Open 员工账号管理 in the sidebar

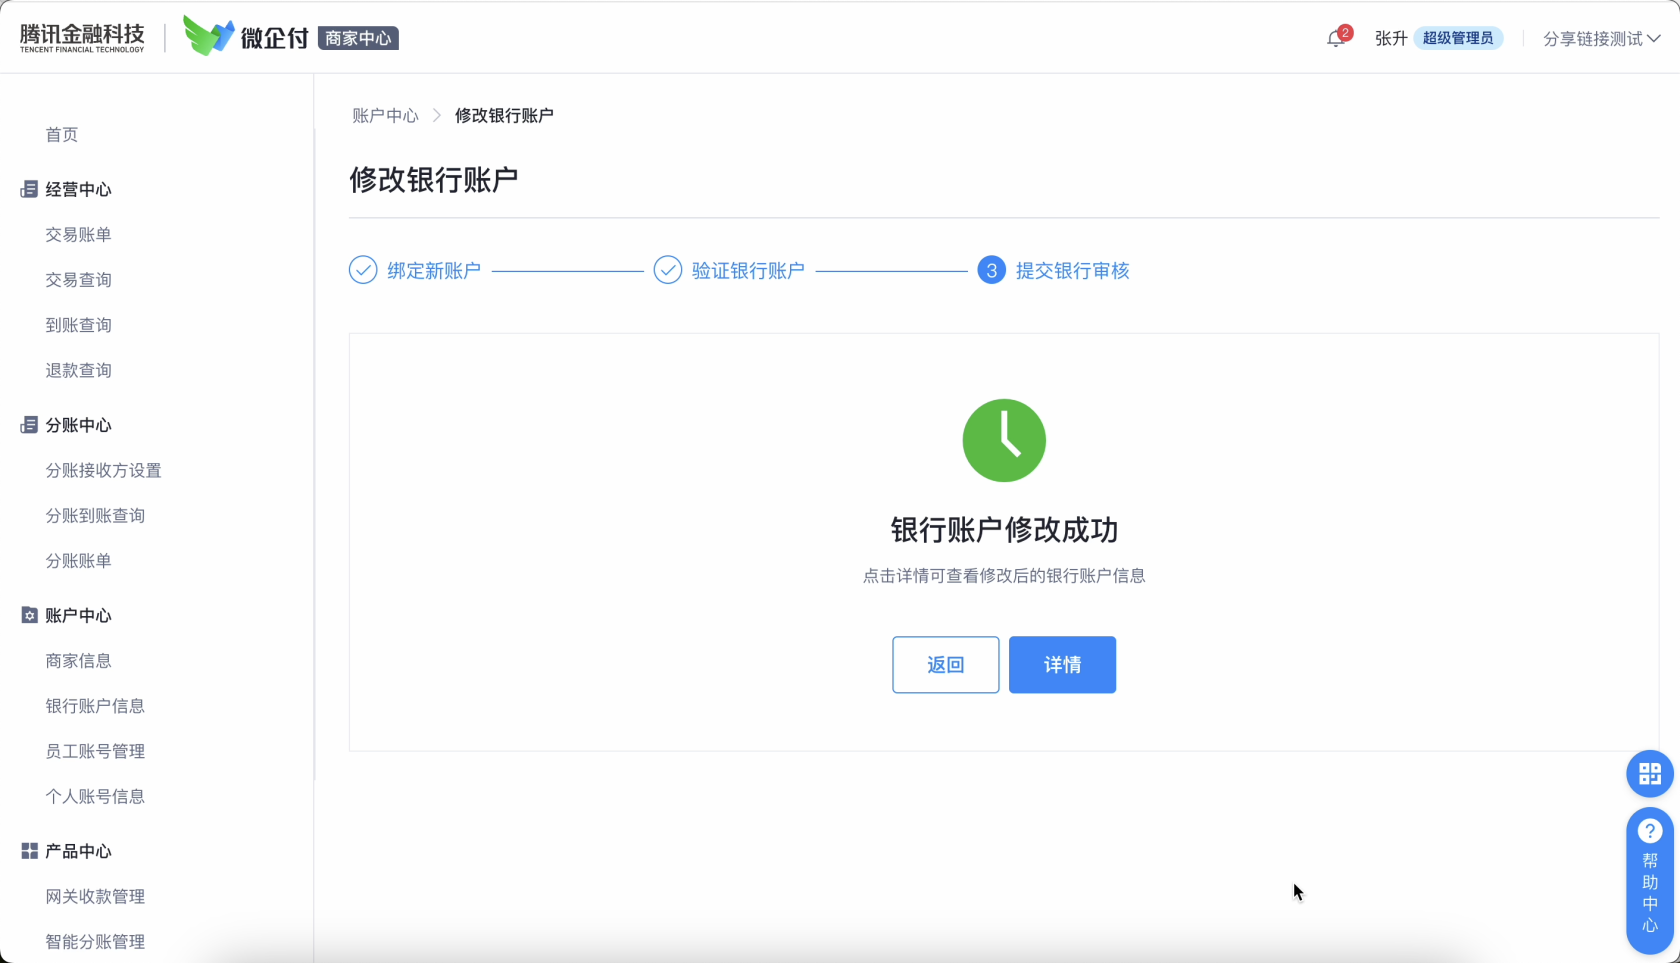95,751
